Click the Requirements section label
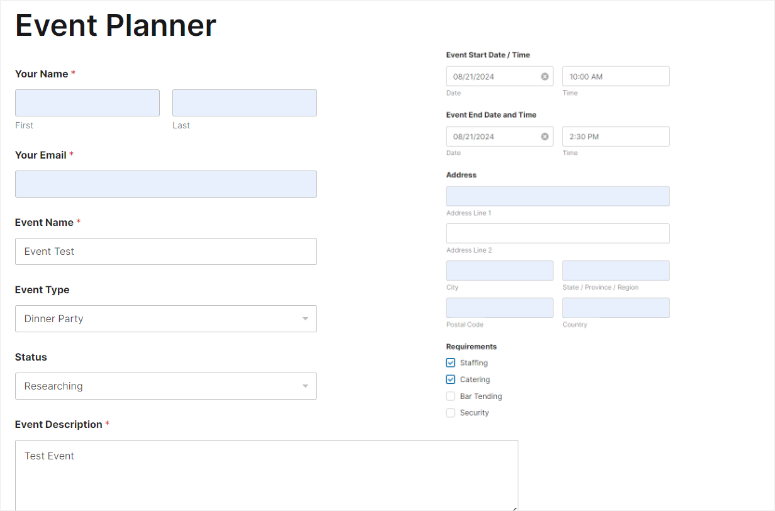Screen dimensions: 775x511 click(x=472, y=346)
